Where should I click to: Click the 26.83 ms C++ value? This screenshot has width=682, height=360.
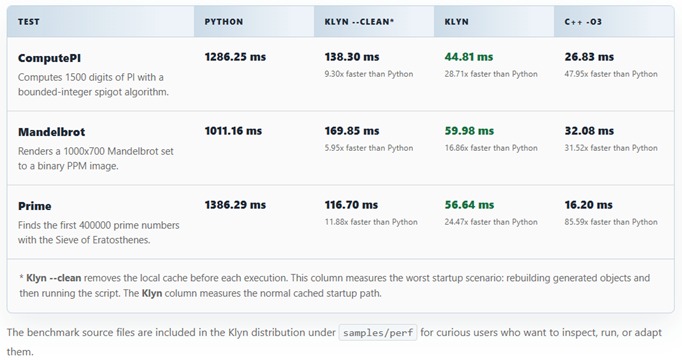(x=589, y=57)
